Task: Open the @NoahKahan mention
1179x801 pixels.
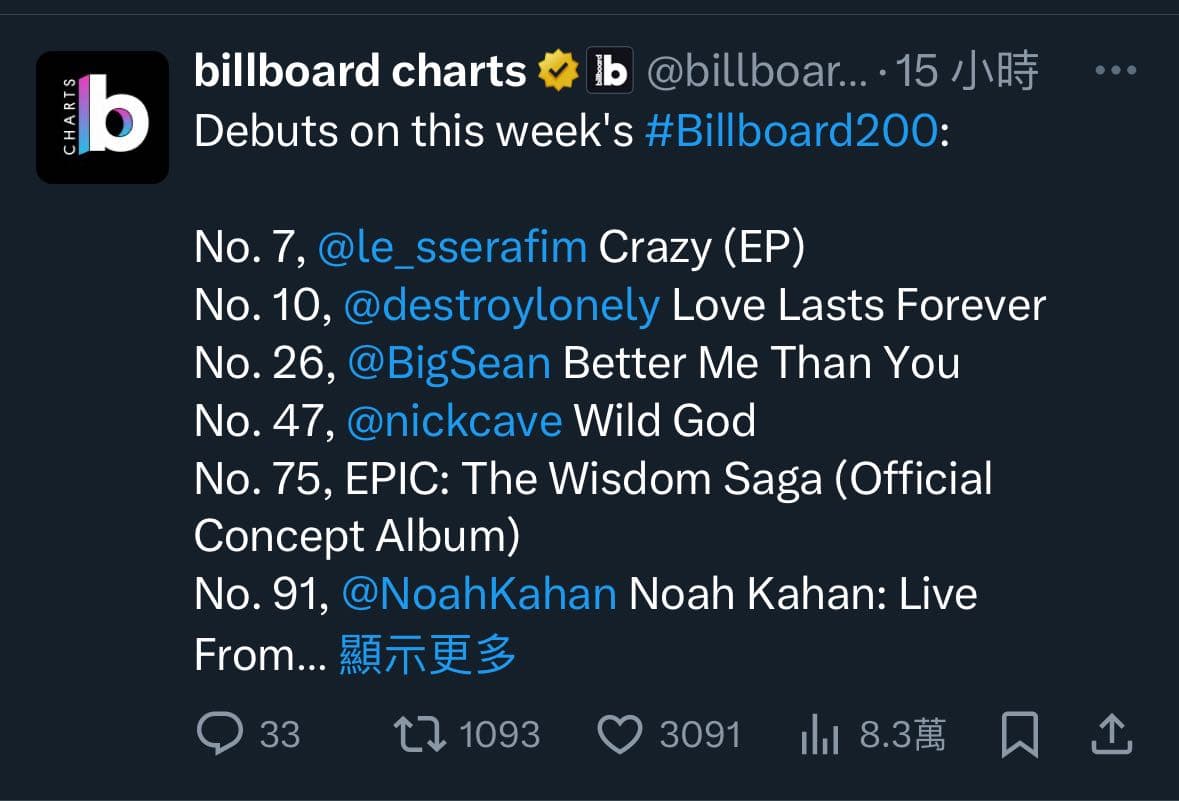Action: tap(479, 593)
